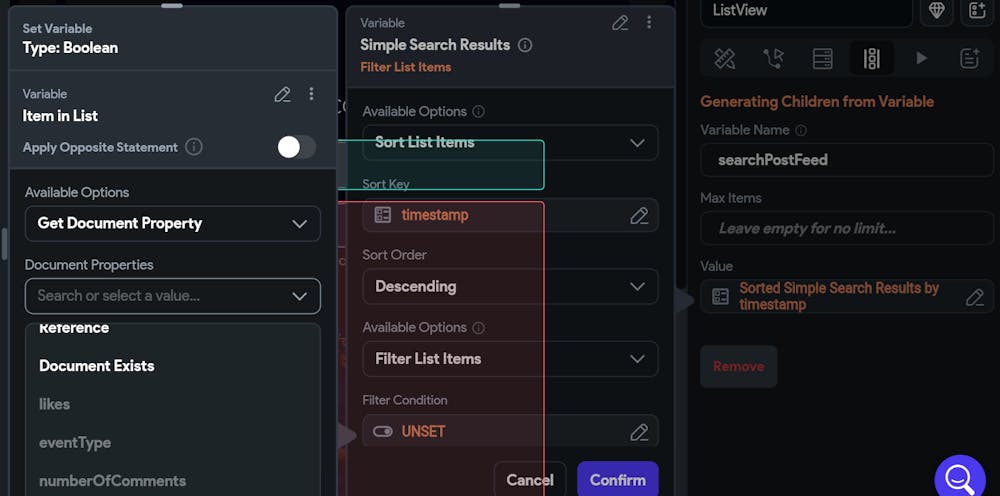
Task: Open Simple Search Results kebab menu
Action: point(648,23)
